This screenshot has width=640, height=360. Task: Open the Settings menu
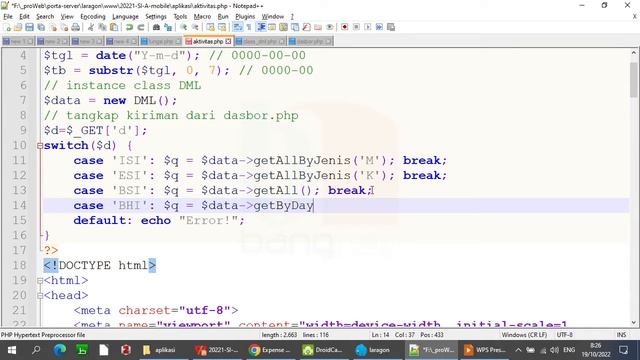(156, 17)
